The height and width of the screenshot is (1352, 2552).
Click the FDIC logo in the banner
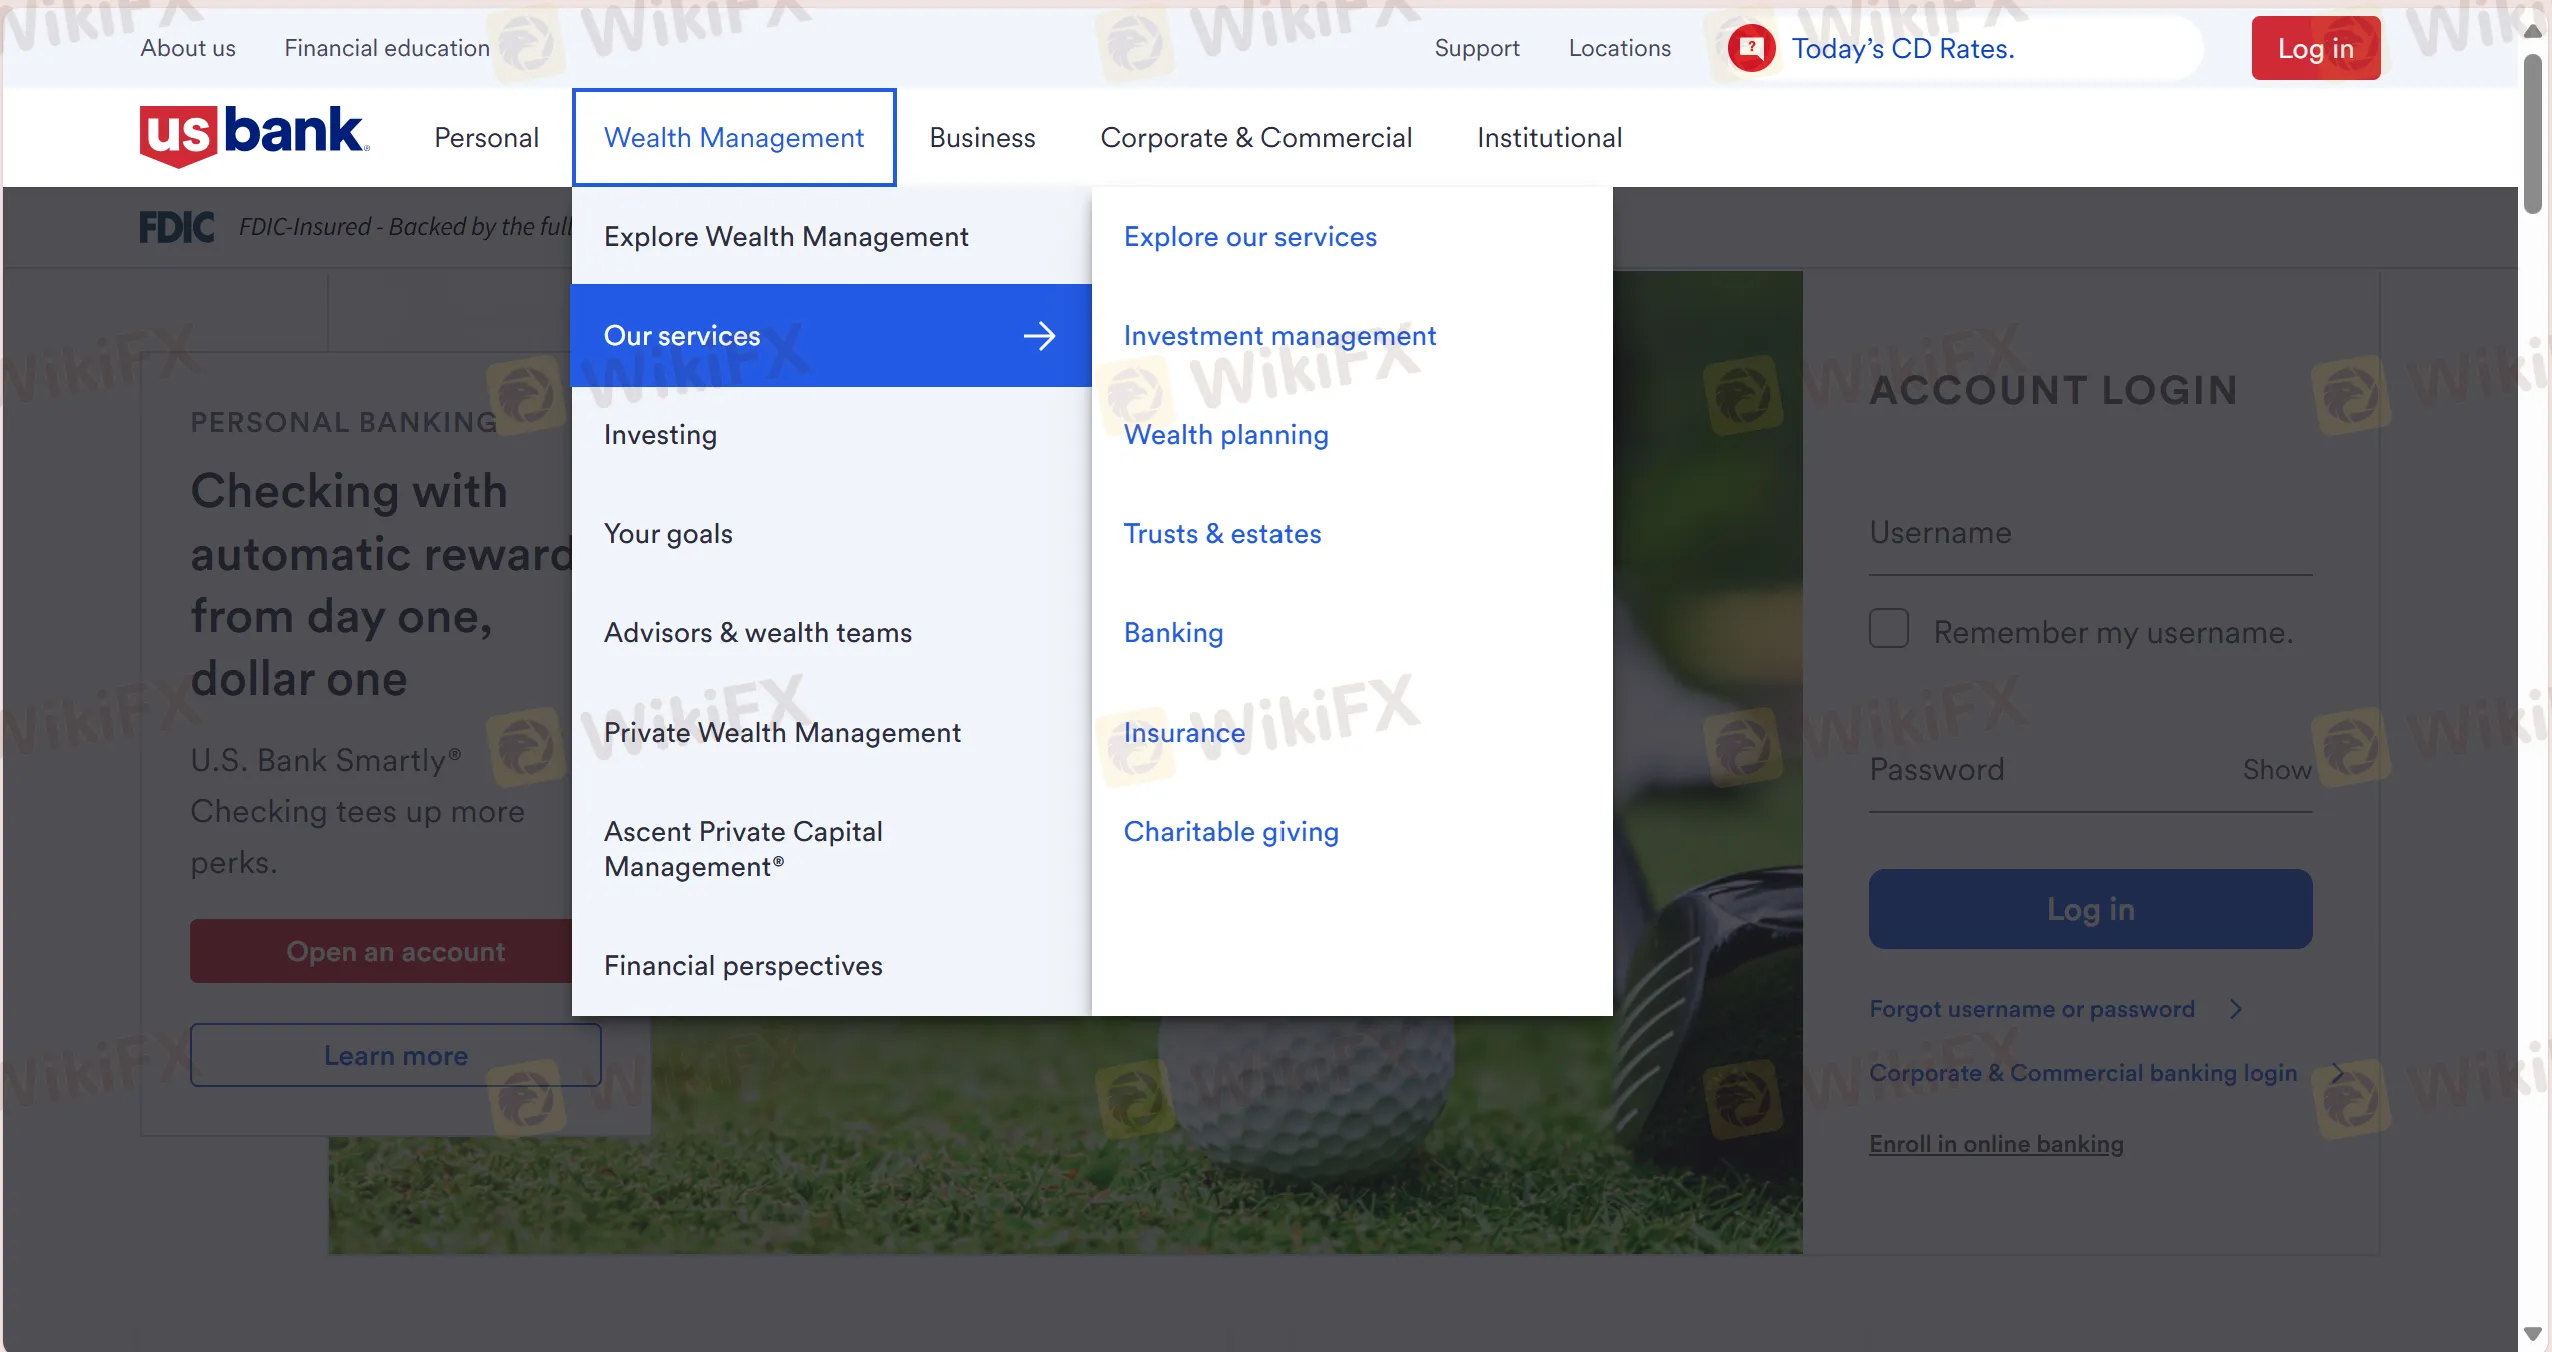pos(177,227)
